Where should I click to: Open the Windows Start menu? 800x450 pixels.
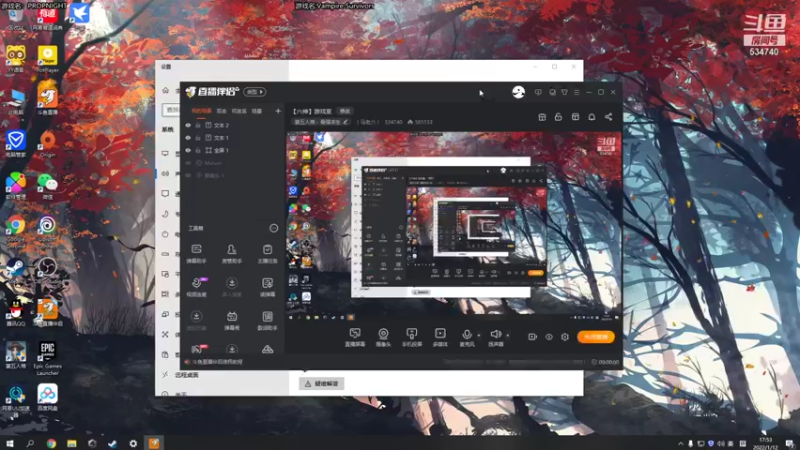(10, 443)
